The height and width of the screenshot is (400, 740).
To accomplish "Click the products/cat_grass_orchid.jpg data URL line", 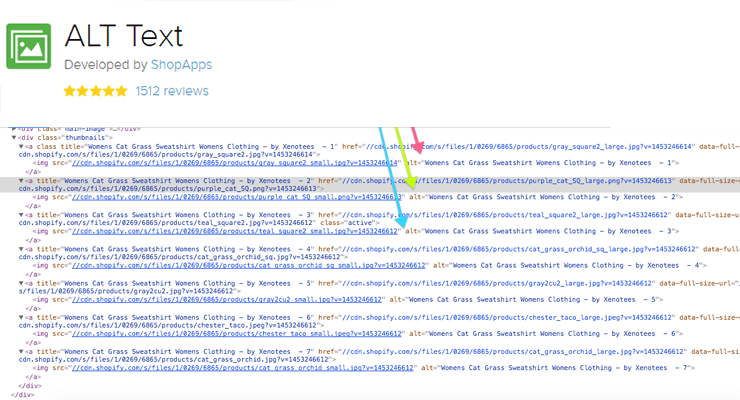I will (177, 359).
